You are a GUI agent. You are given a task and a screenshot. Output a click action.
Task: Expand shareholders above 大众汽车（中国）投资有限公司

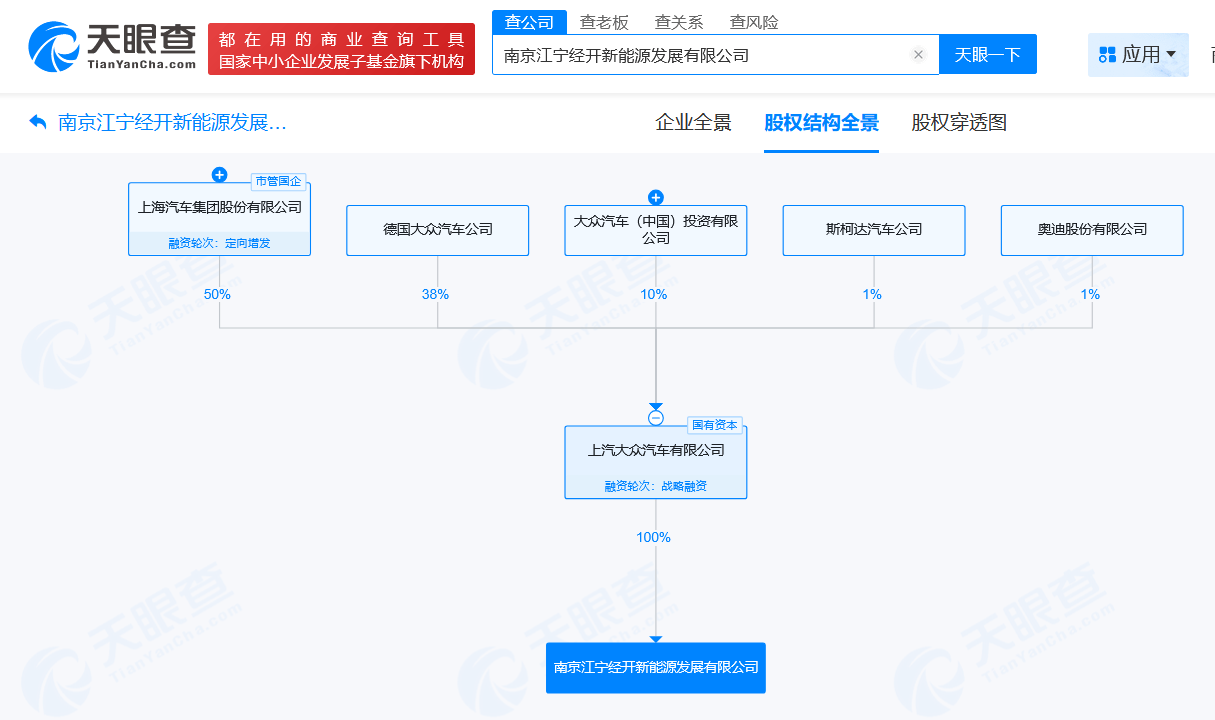[656, 198]
